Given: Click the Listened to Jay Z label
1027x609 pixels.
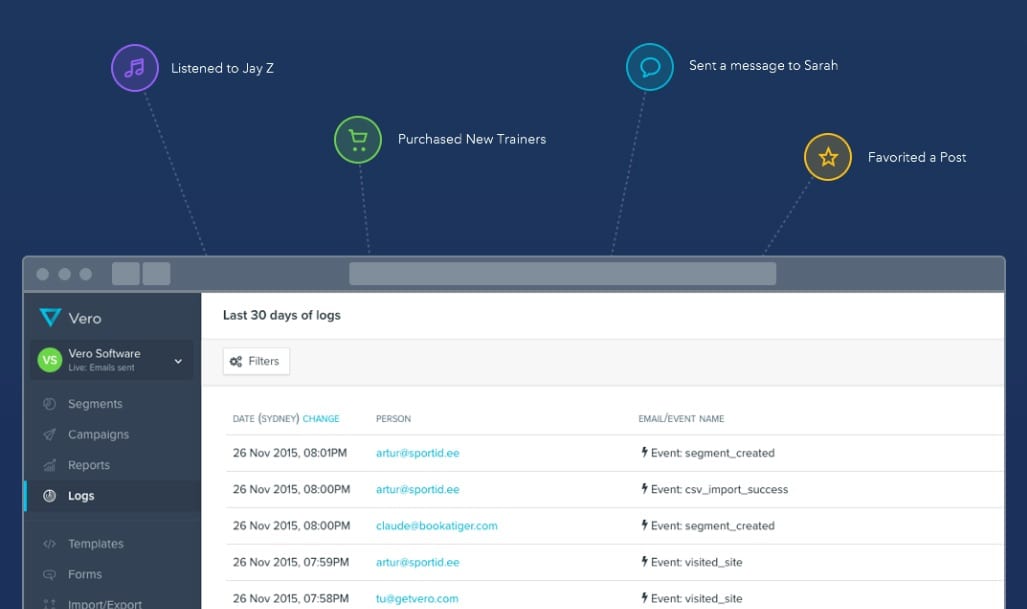Looking at the screenshot, I should point(222,68).
